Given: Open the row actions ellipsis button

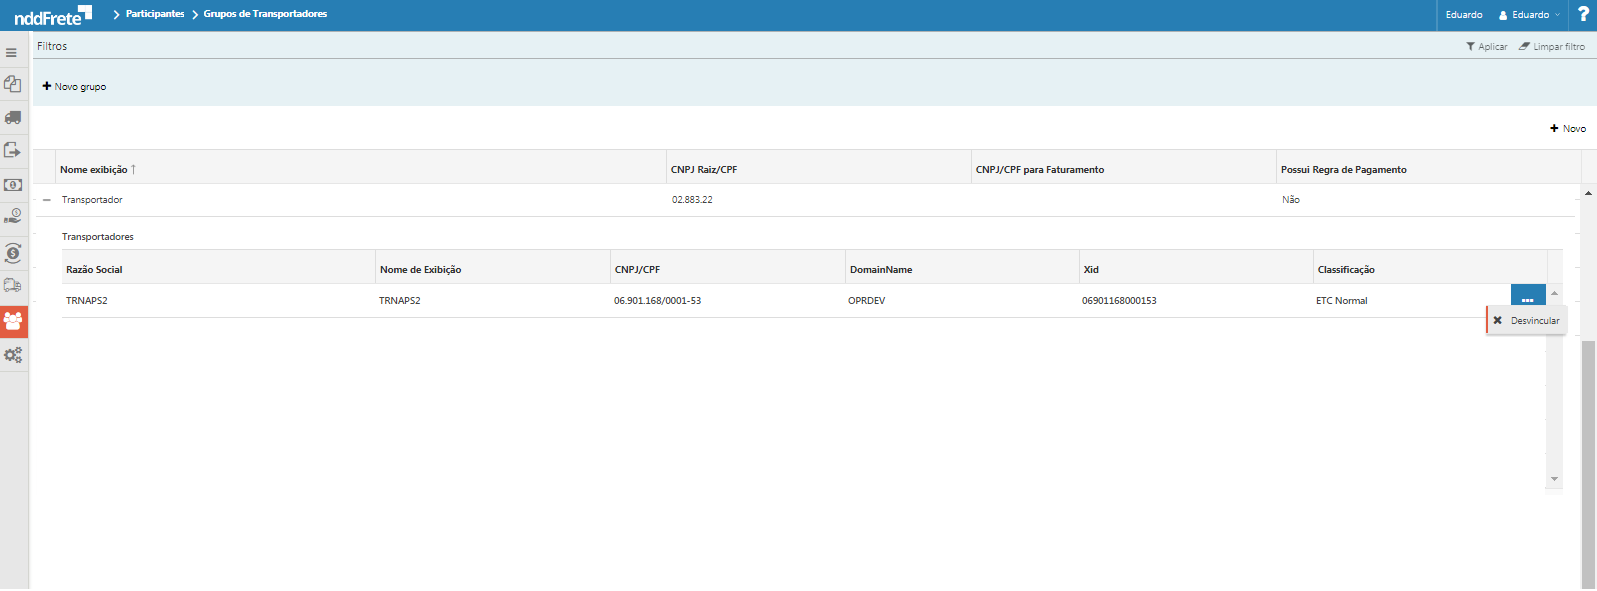Looking at the screenshot, I should point(1527,297).
